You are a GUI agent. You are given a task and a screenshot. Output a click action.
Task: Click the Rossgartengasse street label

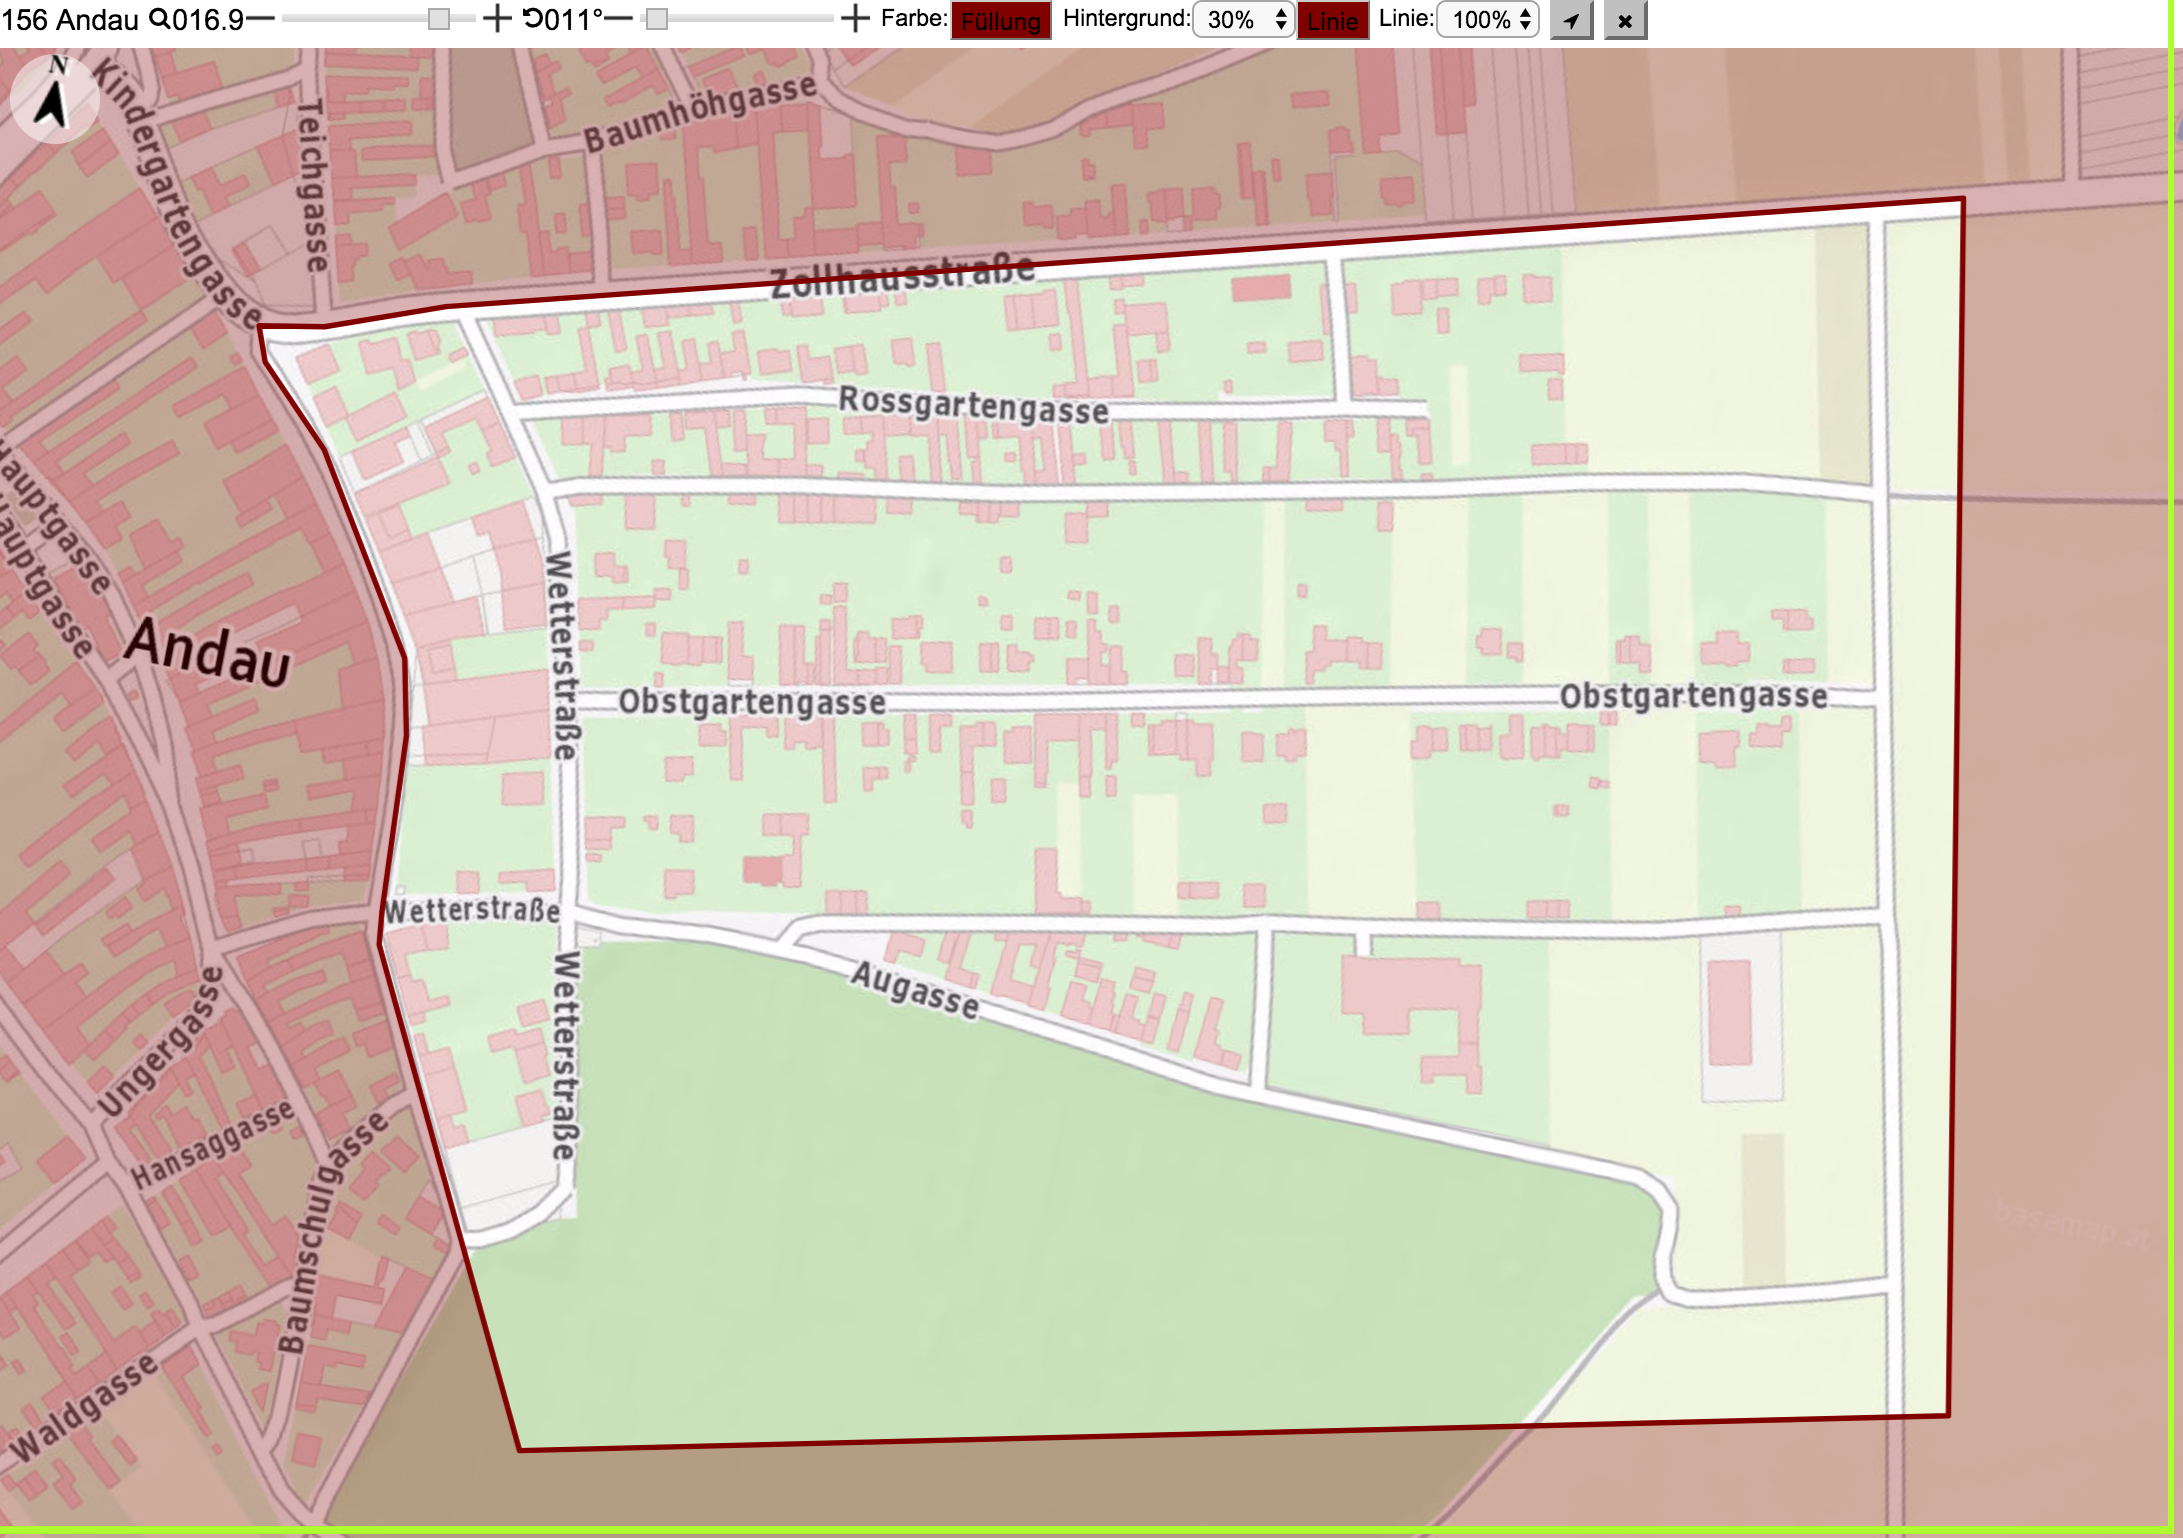point(973,405)
